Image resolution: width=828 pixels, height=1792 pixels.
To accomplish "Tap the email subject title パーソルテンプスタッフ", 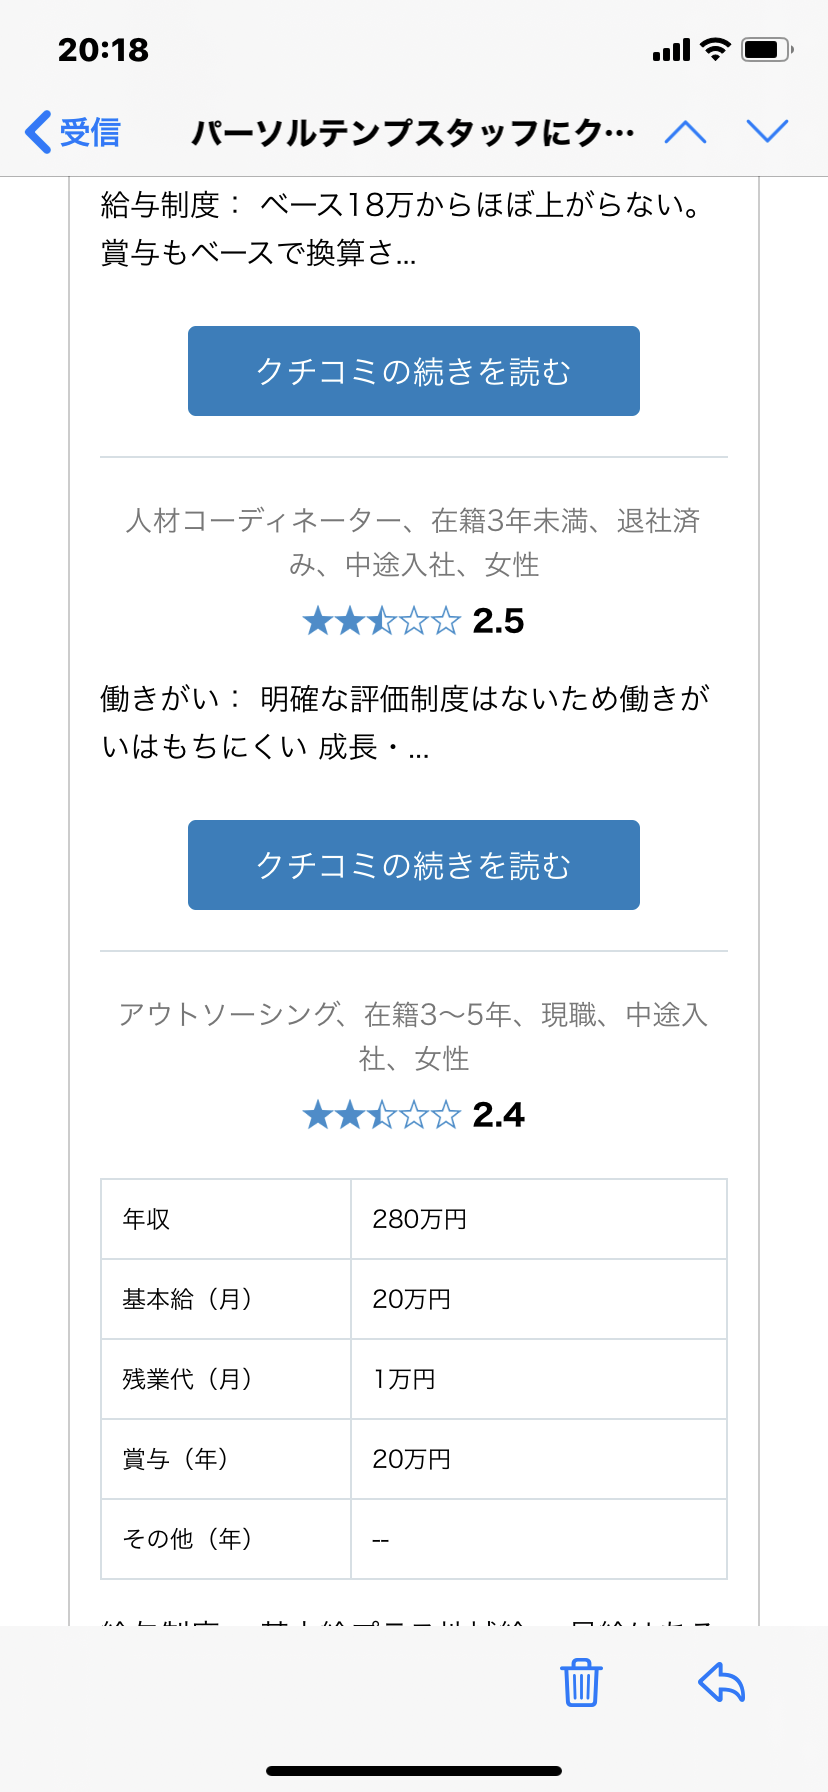I will [412, 132].
